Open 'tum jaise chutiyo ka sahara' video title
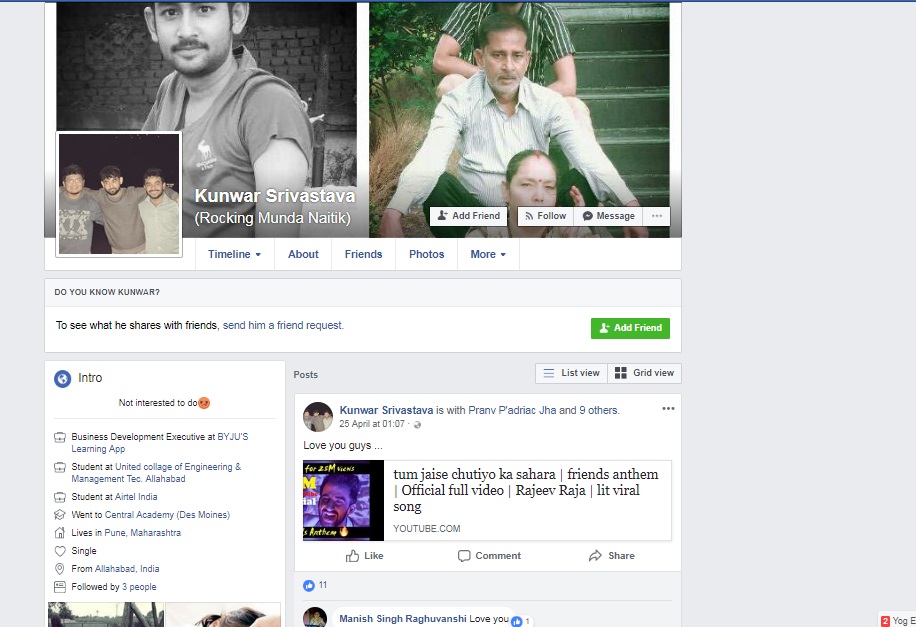 click(526, 490)
